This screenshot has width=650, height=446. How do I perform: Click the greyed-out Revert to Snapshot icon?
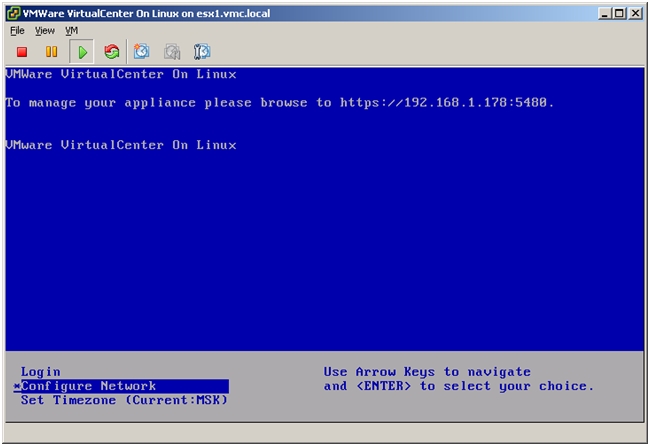(x=172, y=51)
